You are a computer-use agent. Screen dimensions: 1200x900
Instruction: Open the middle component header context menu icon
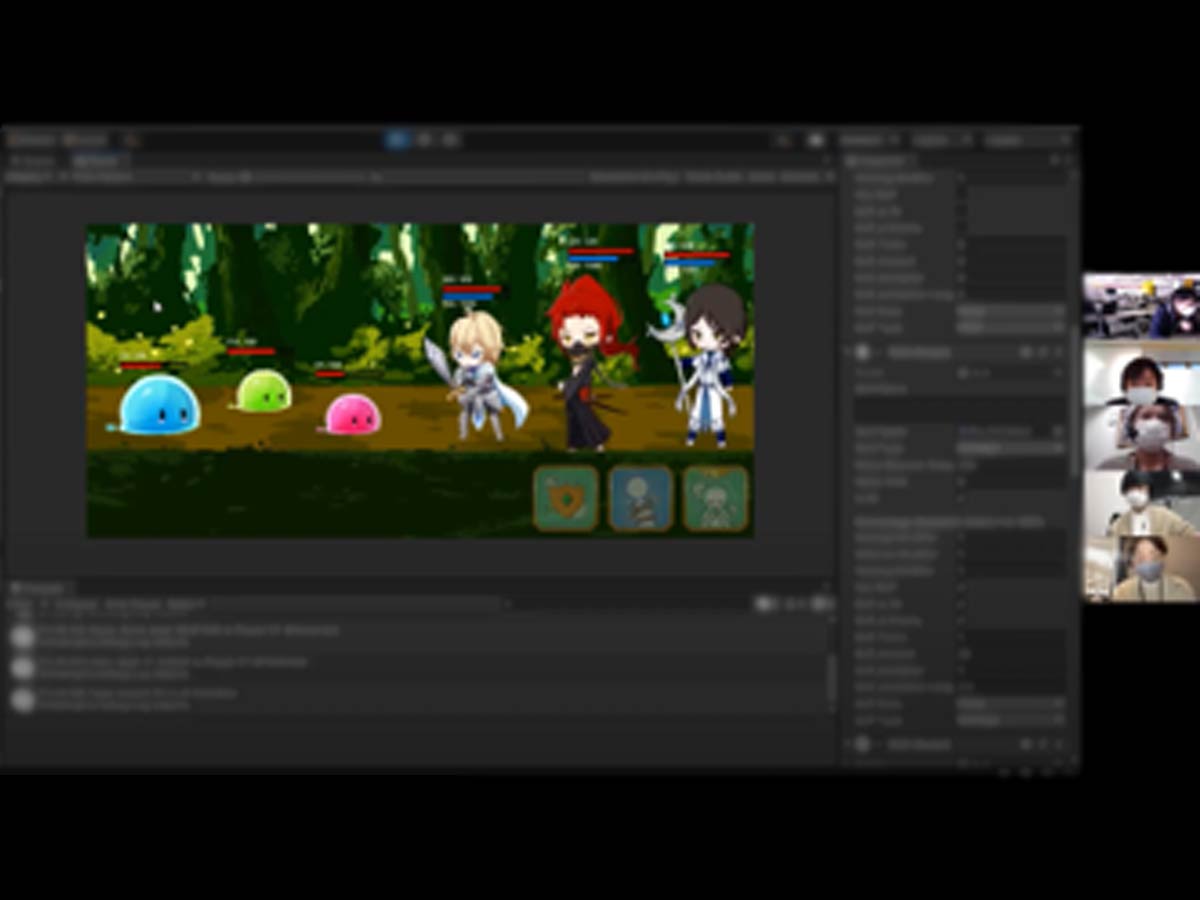pos(1058,352)
